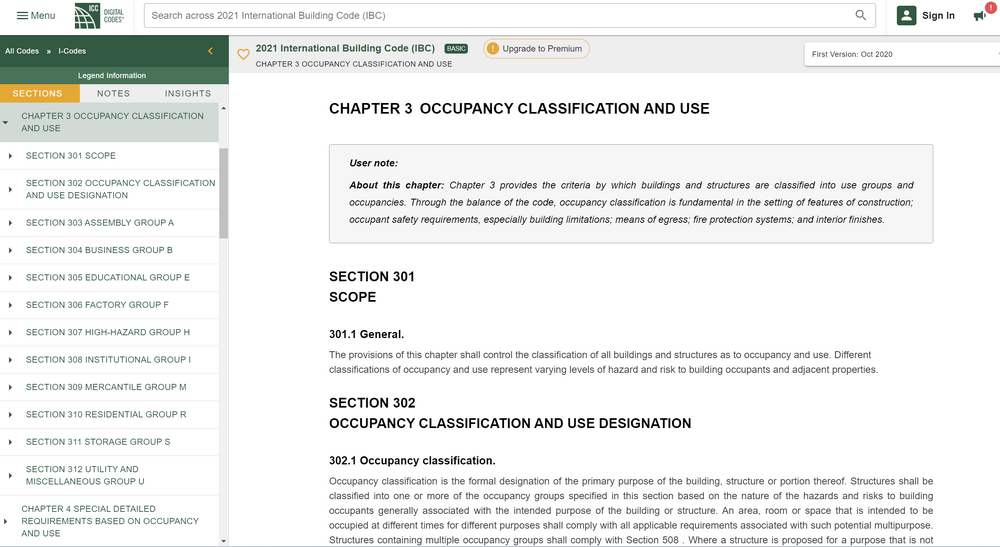Click the Upgrade to Premium button
Screen dimensions: 1000x547
click(x=541, y=48)
